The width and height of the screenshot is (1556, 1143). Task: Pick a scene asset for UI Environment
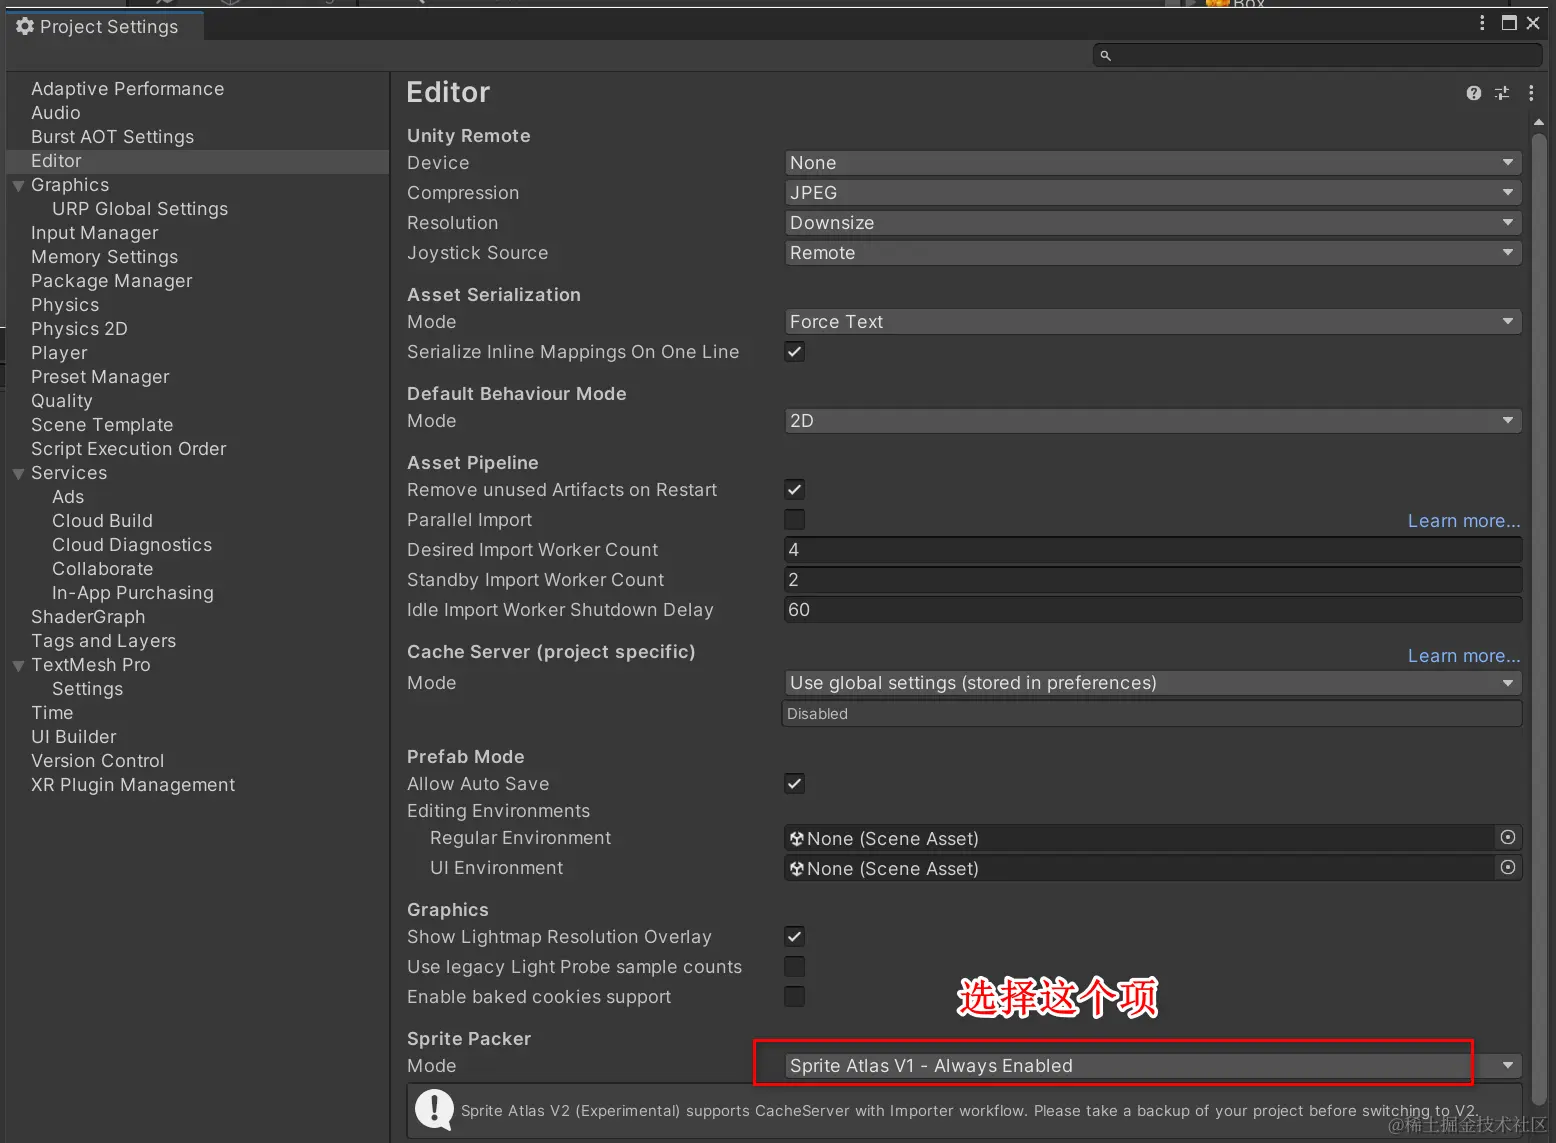[x=1508, y=868]
